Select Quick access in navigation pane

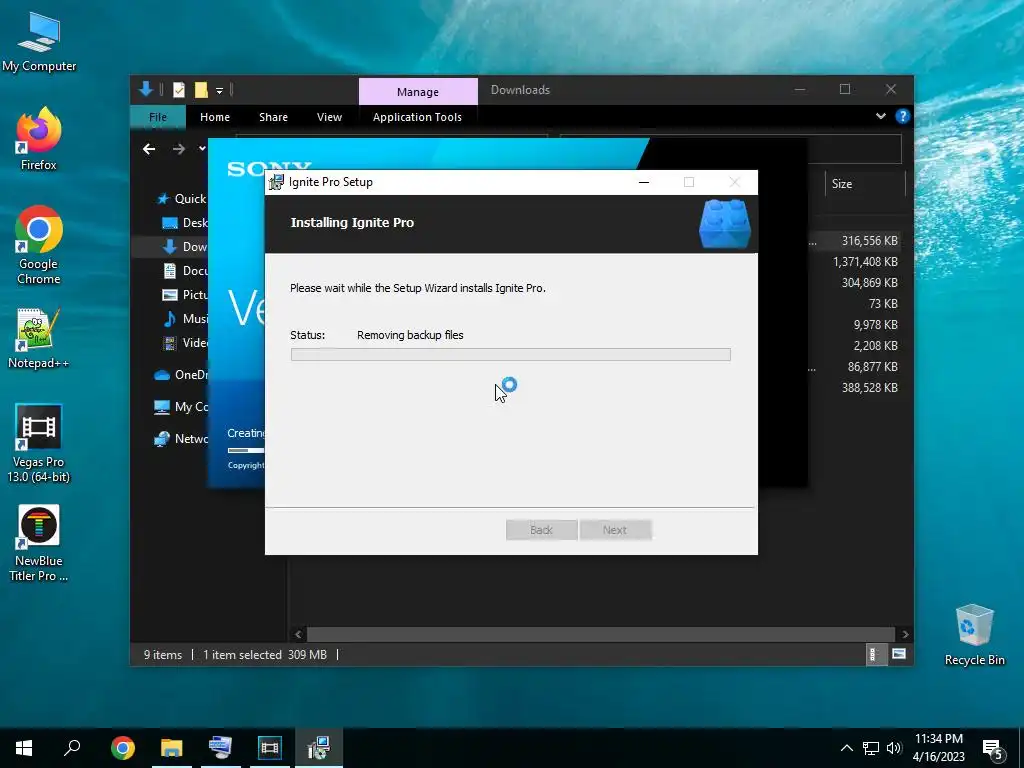pyautogui.click(x=182, y=199)
